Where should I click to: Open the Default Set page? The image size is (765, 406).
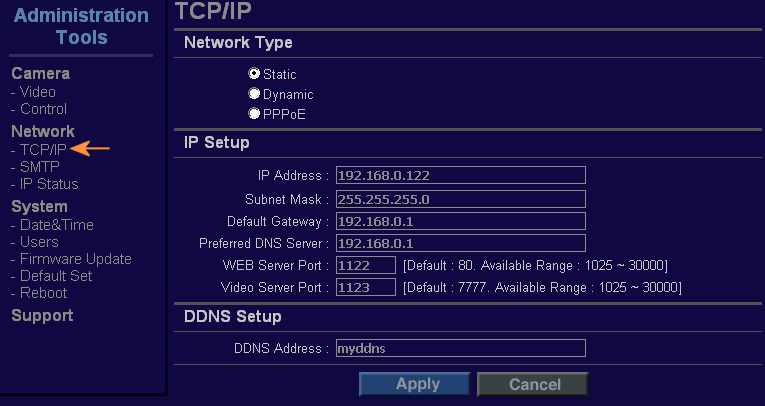click(x=56, y=276)
